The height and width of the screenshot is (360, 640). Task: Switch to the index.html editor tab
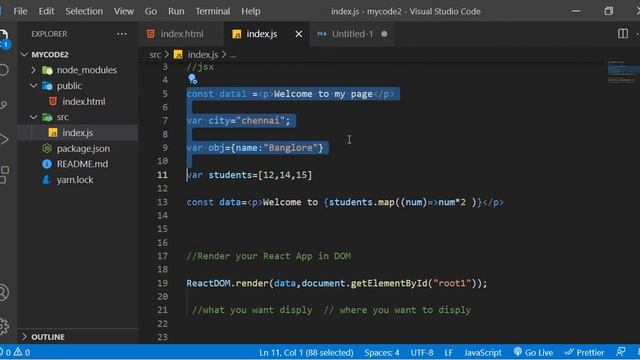pos(181,34)
